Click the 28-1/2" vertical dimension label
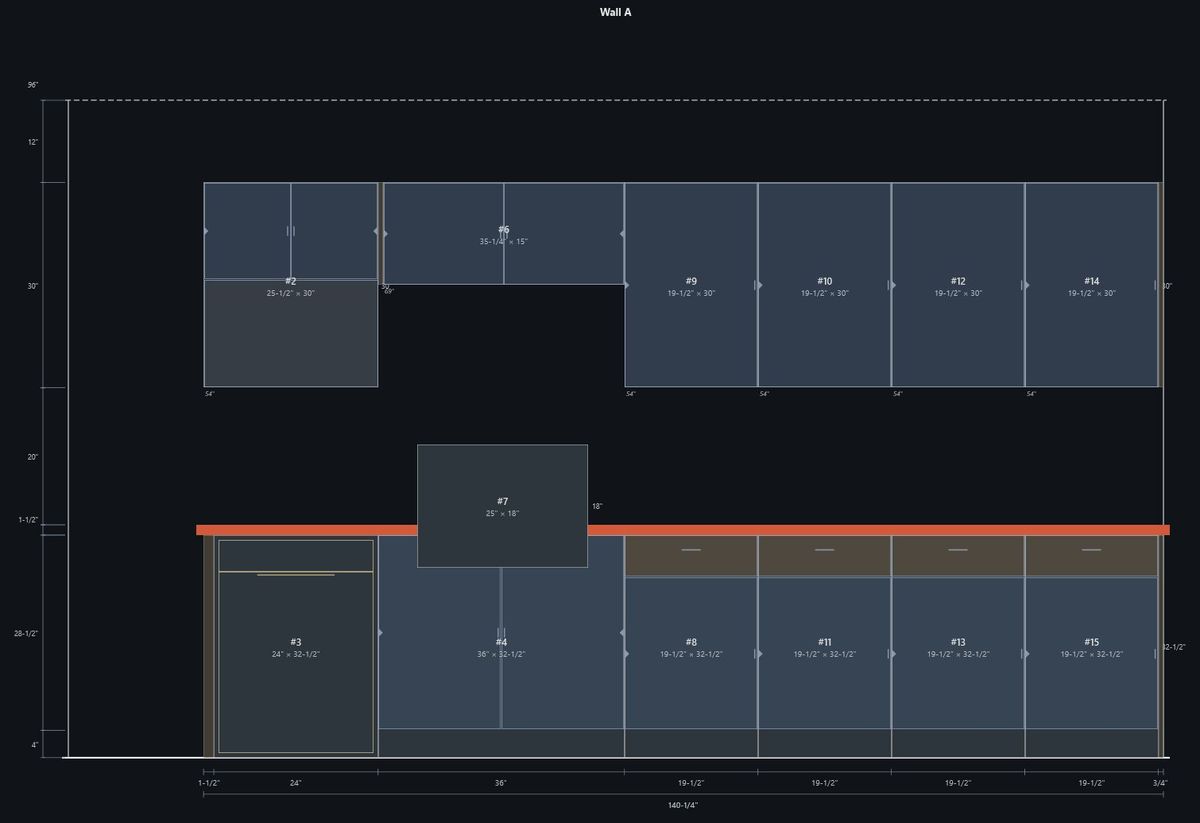This screenshot has width=1200, height=823. [26, 633]
